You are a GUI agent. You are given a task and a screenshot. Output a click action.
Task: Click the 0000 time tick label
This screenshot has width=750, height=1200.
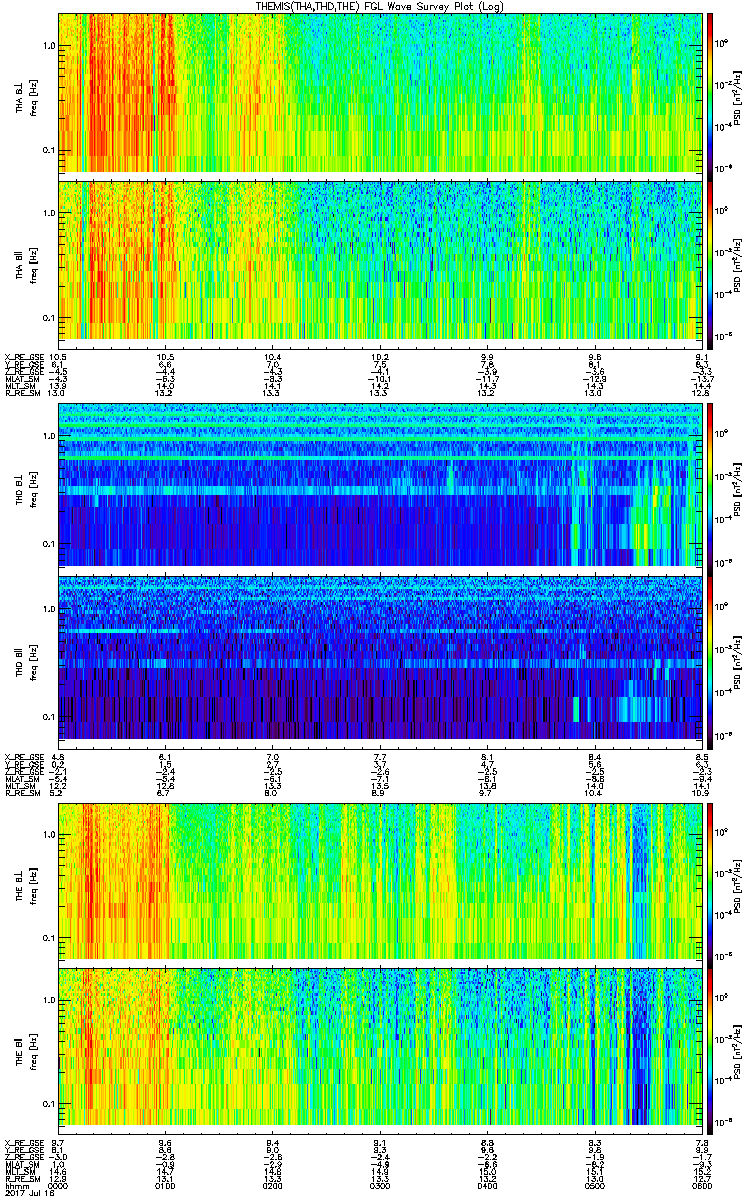point(58,1186)
